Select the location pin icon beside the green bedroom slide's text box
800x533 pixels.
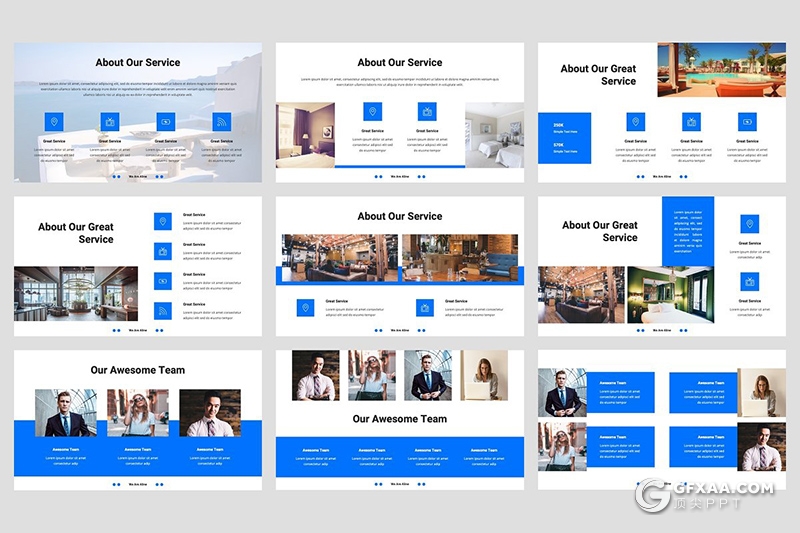click(749, 224)
